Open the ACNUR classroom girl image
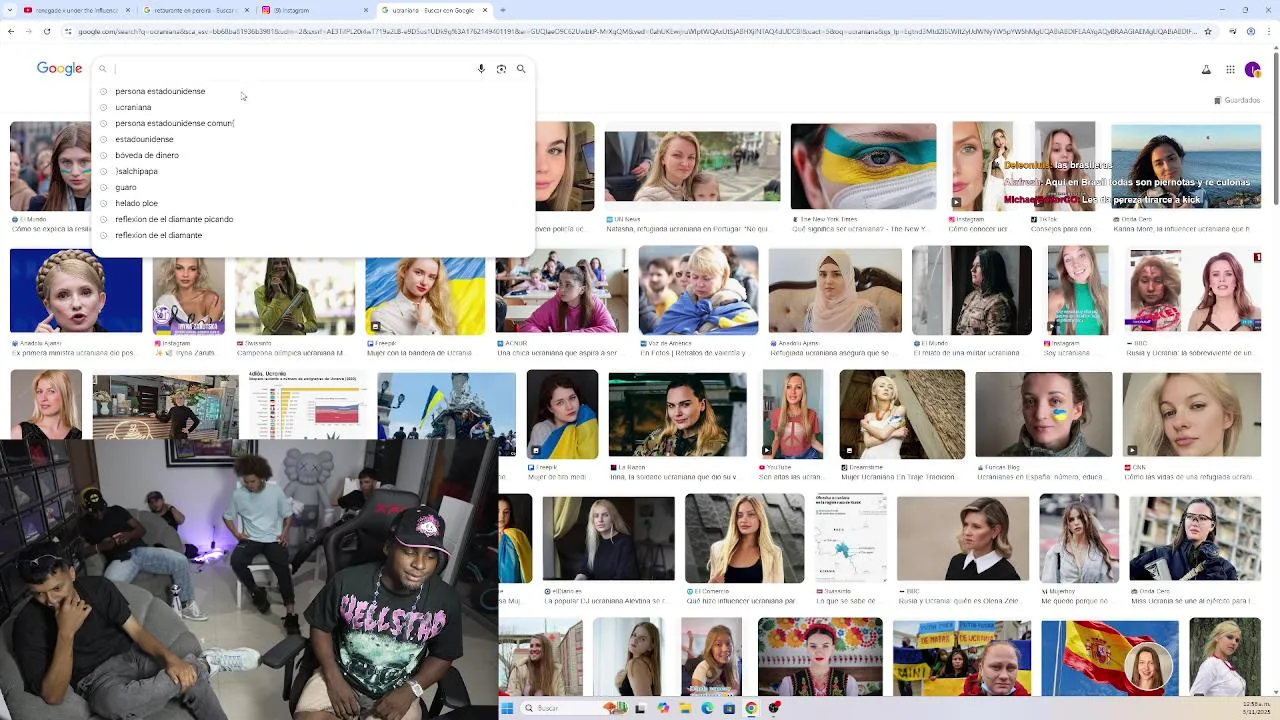This screenshot has height=720, width=1280. point(562,291)
